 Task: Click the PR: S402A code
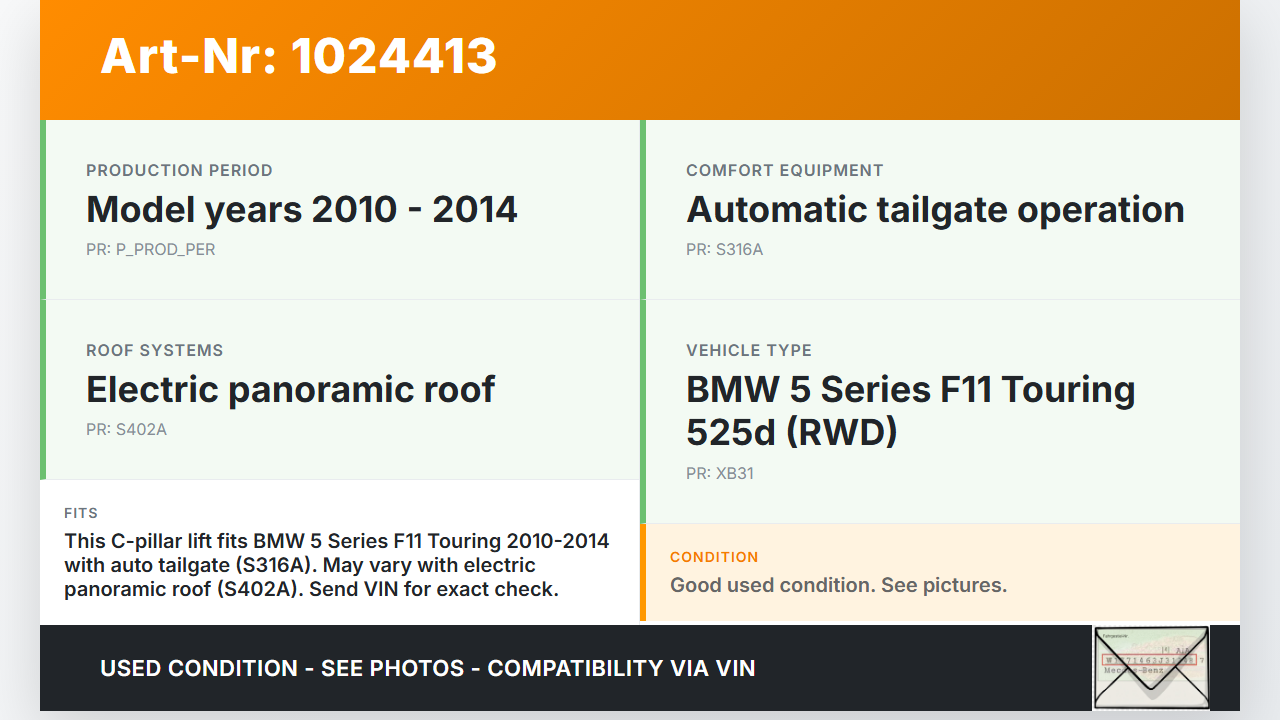point(126,429)
